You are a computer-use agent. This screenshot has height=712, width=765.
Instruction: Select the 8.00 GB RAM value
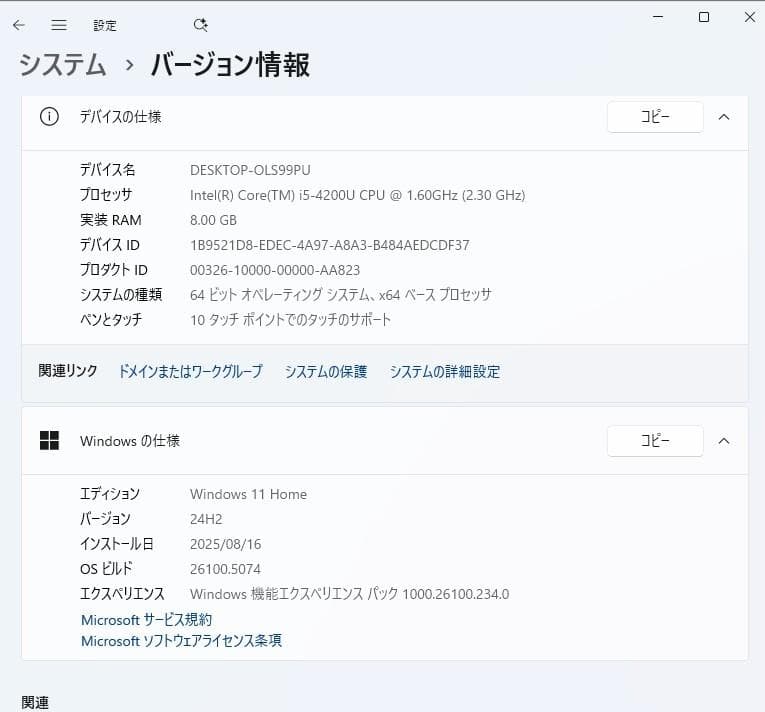coord(213,220)
